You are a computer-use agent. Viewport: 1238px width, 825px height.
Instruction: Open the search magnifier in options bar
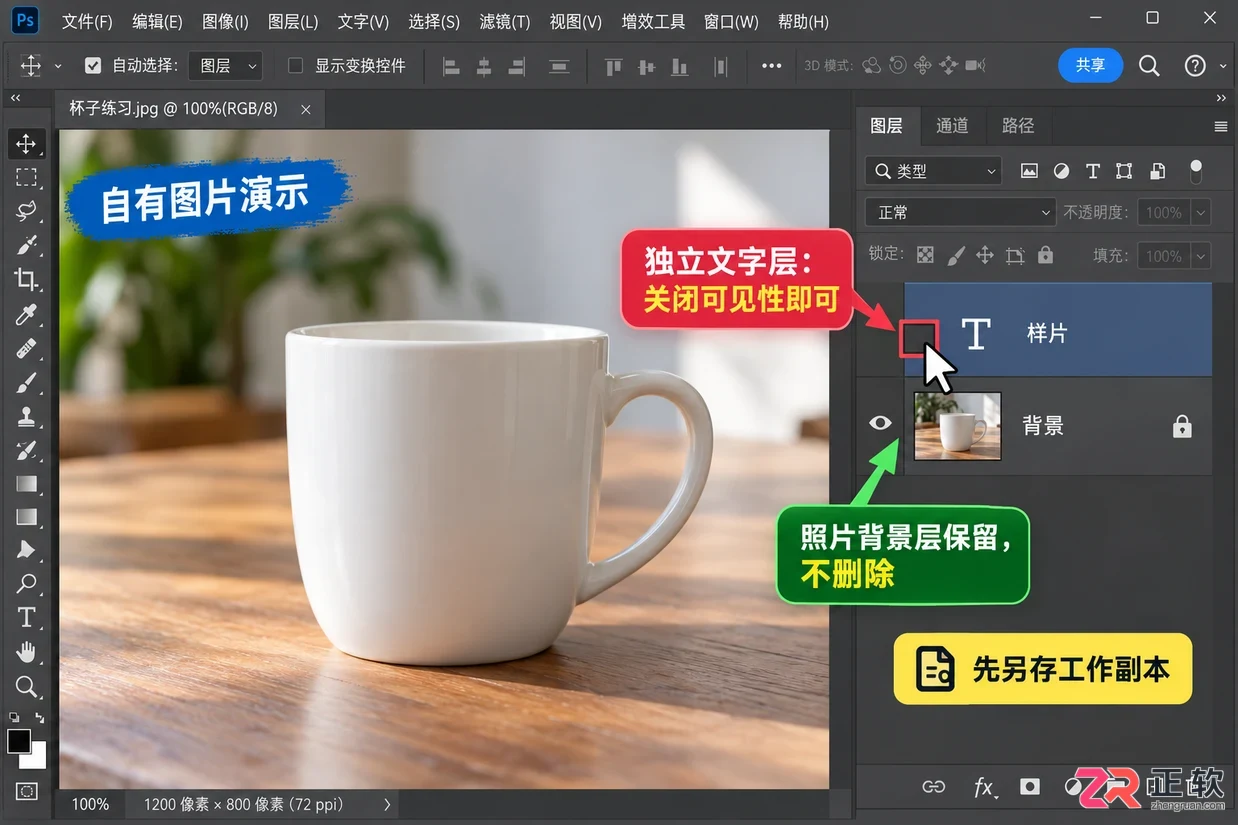point(1150,66)
